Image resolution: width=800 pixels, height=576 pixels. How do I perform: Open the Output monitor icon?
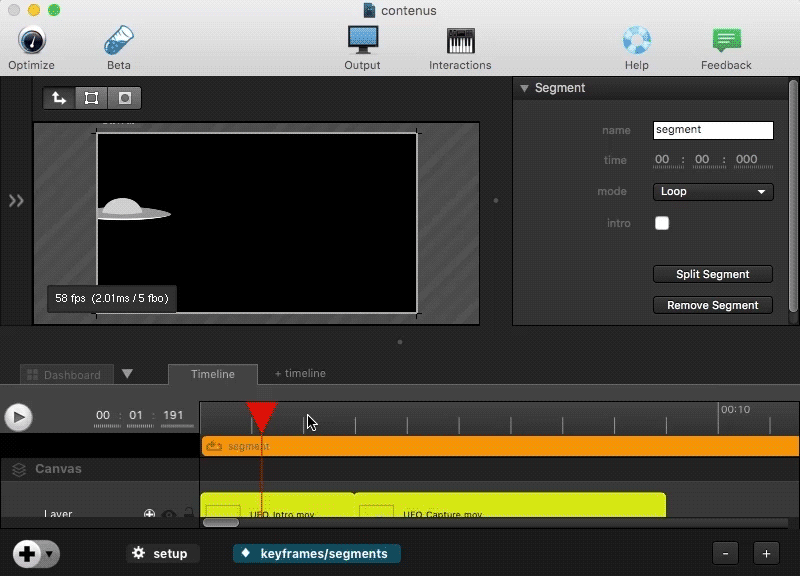click(362, 41)
